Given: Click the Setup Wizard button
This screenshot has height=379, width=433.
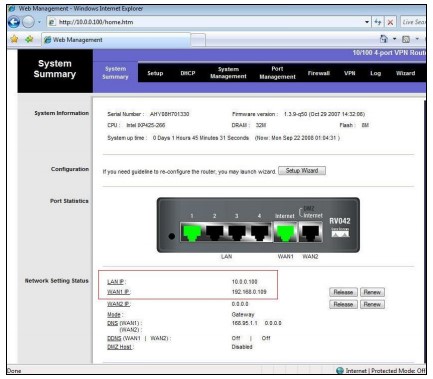Looking at the screenshot, I should (302, 171).
